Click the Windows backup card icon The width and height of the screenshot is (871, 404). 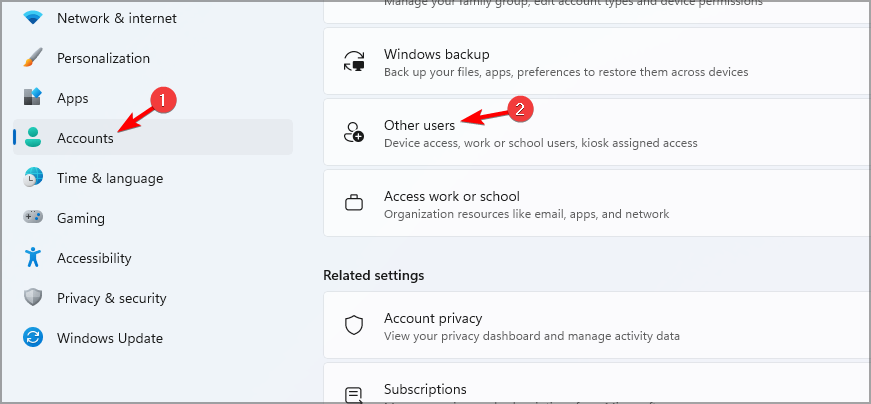pos(353,62)
